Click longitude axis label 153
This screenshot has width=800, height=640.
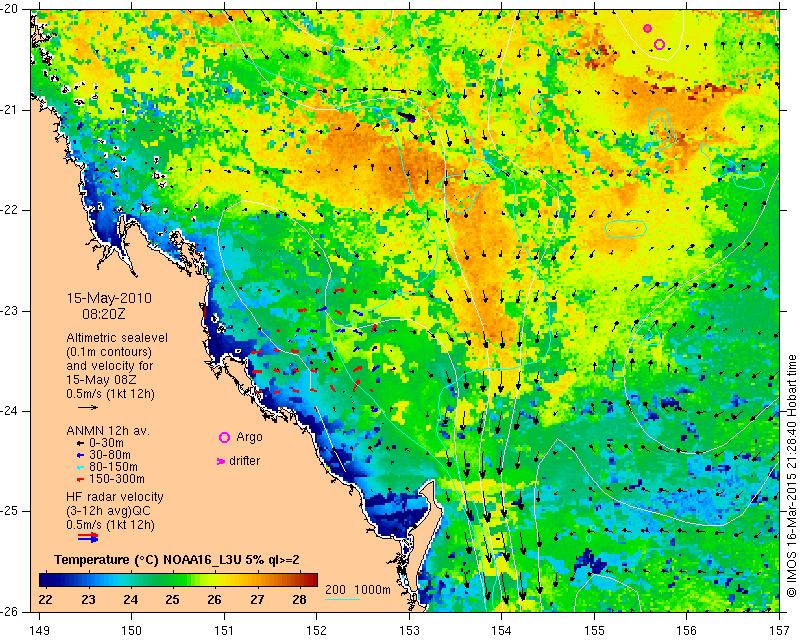coord(409,631)
